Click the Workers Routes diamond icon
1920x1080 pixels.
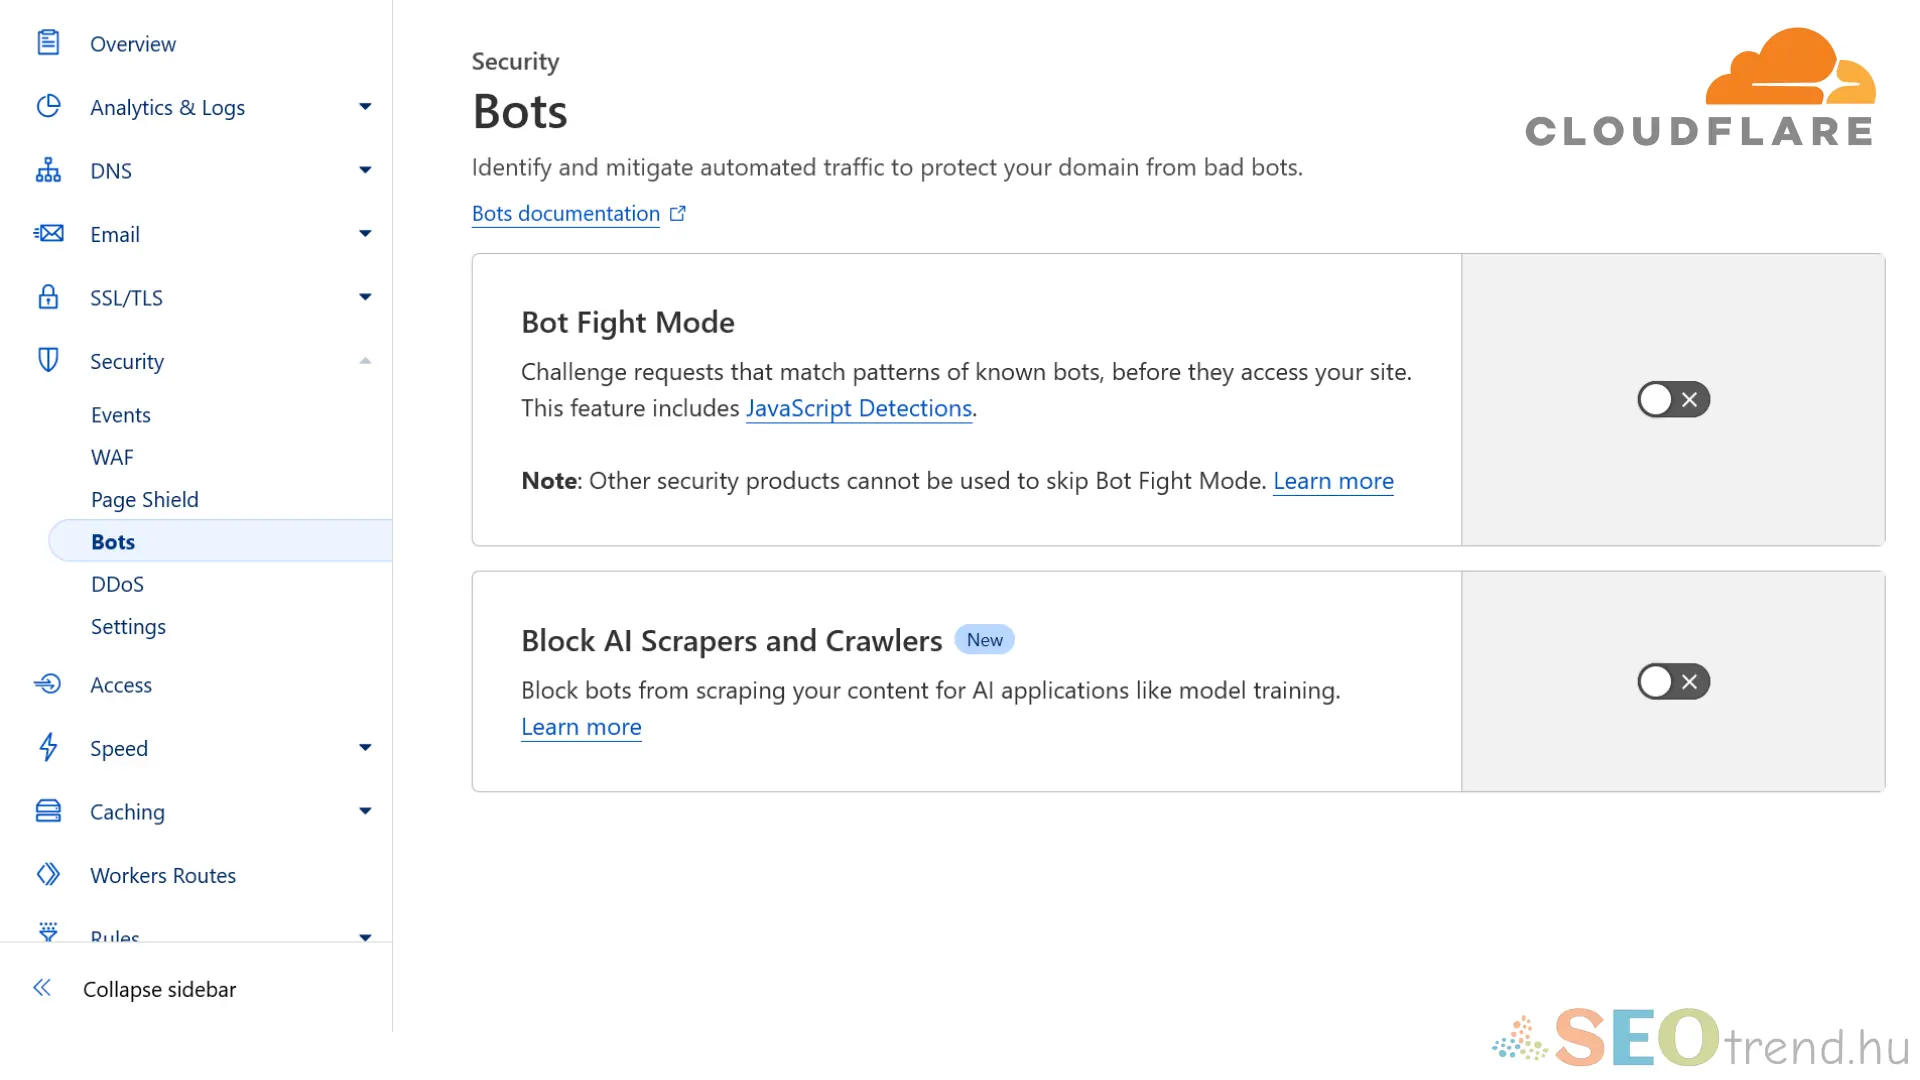(48, 874)
